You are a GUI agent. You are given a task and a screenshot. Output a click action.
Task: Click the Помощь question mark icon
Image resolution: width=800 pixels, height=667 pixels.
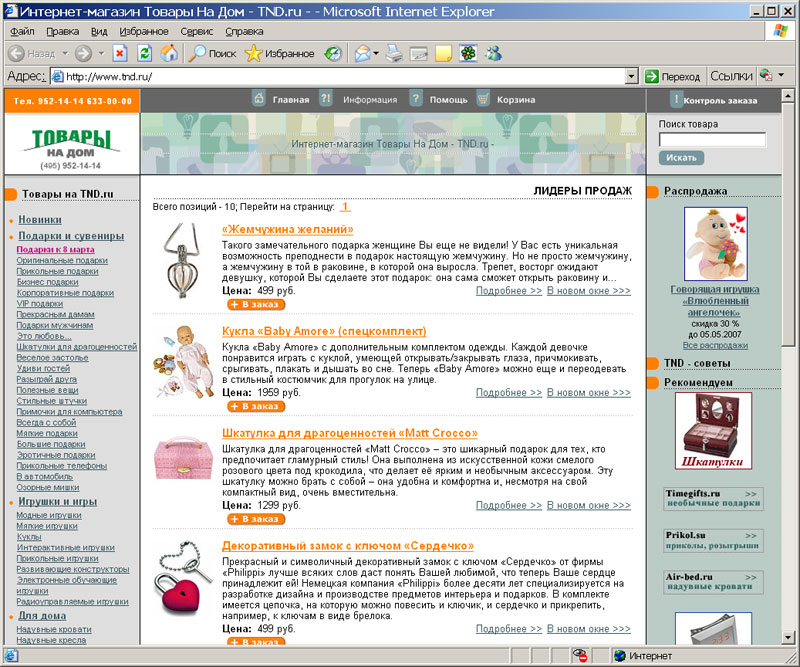[x=416, y=97]
